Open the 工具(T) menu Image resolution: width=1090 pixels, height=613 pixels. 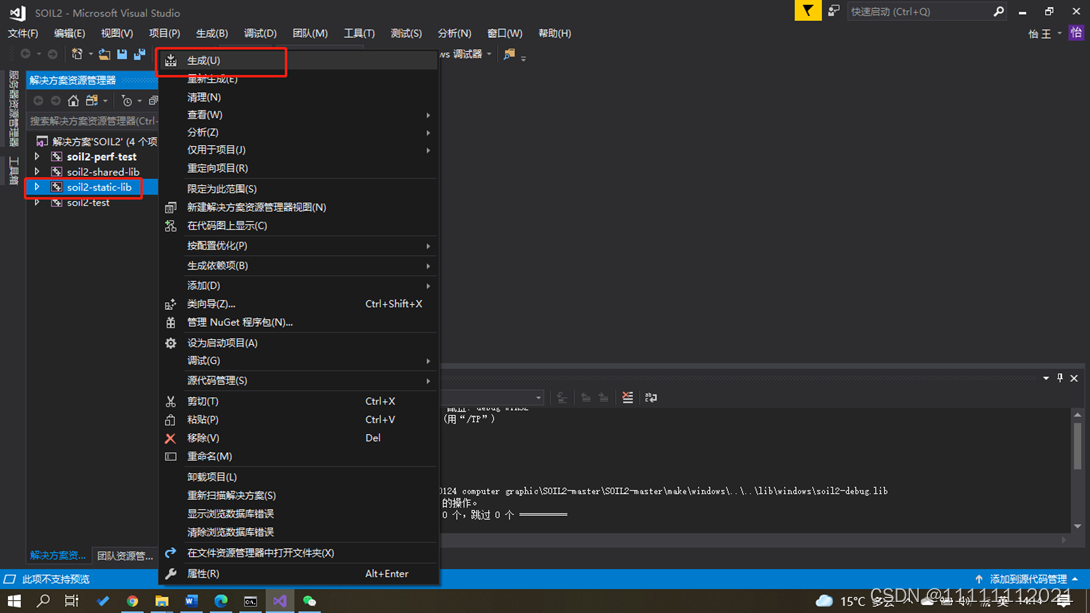[x=359, y=32]
